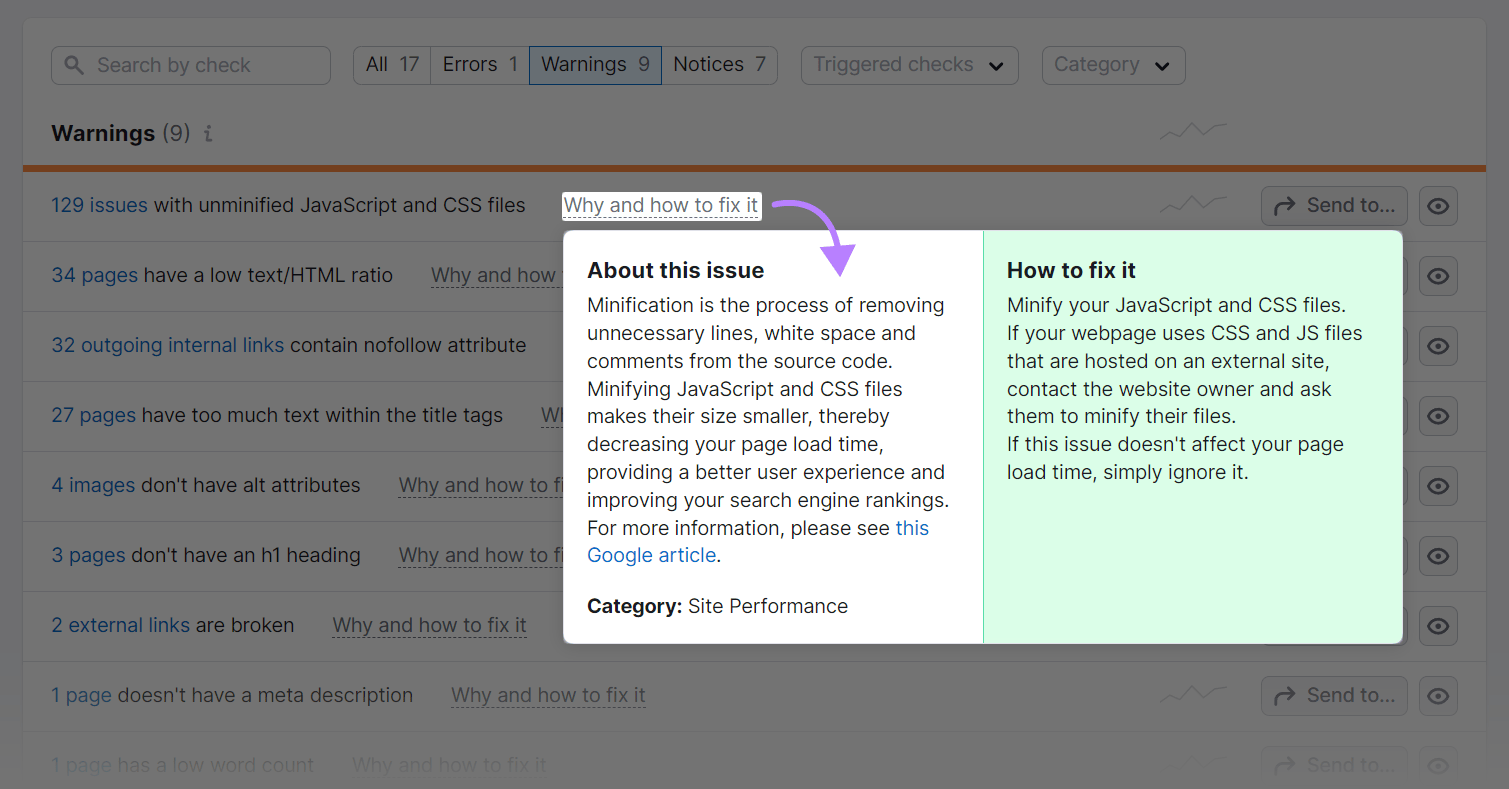Open the Category filter dropdown

pyautogui.click(x=1112, y=64)
